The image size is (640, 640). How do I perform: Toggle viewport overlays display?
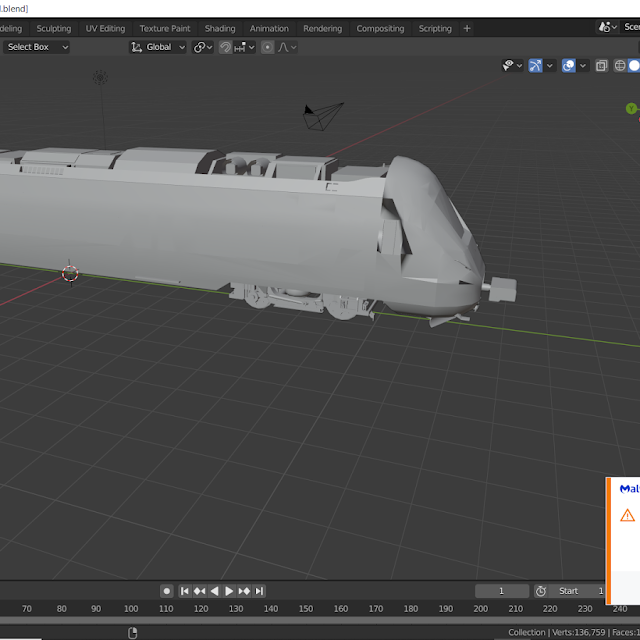click(568, 66)
